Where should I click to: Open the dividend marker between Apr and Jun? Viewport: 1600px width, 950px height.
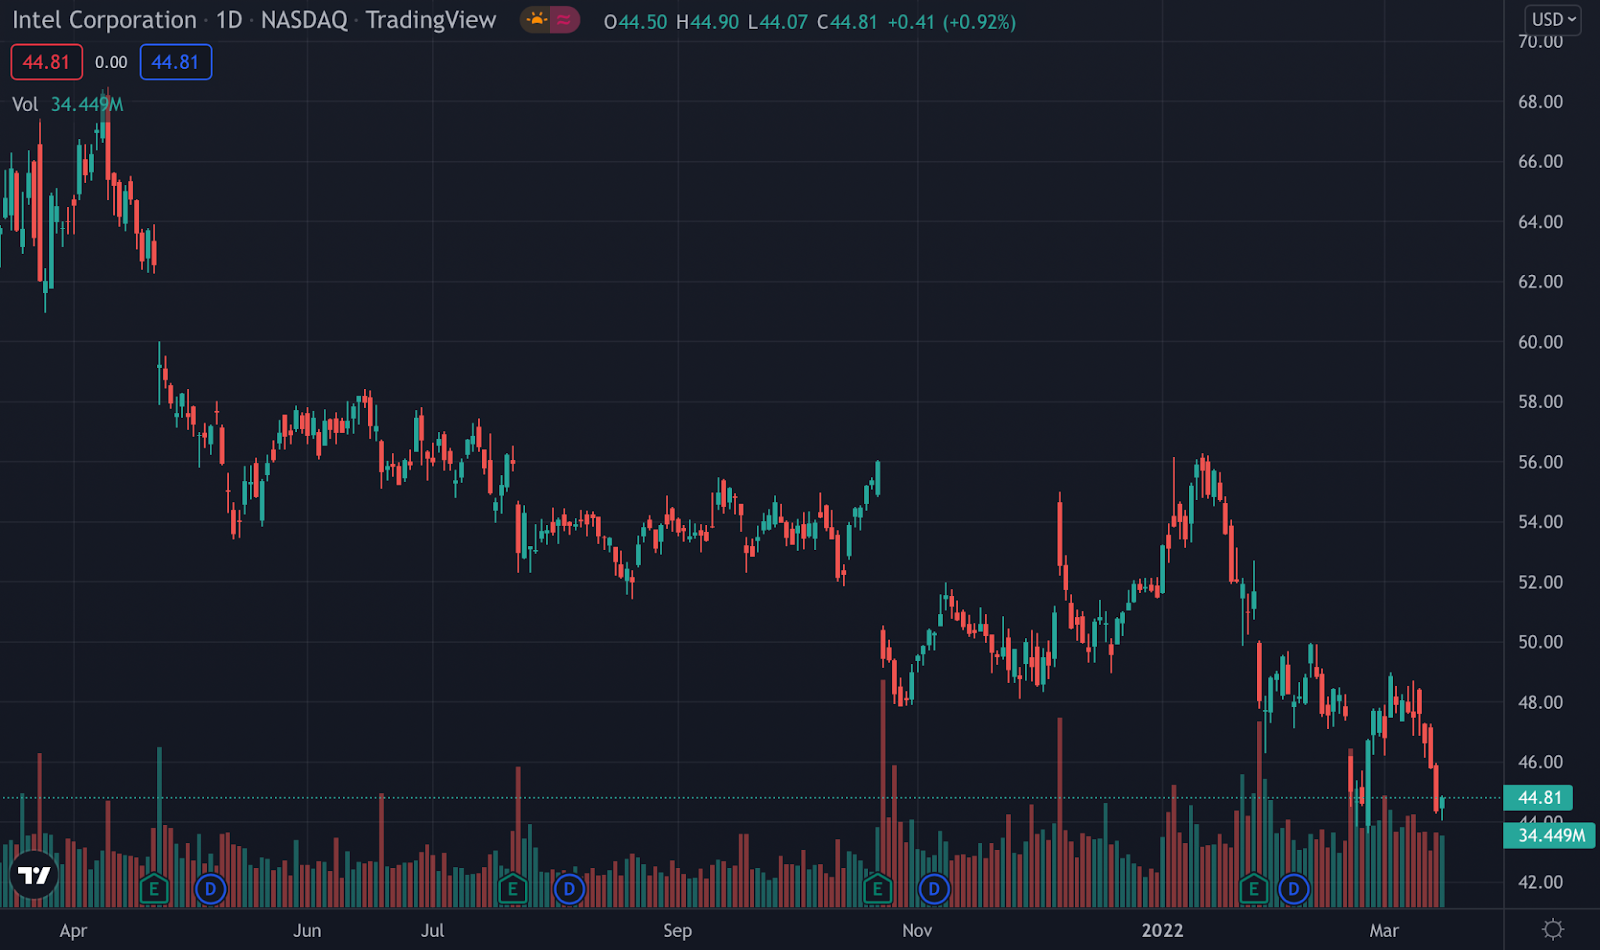pos(210,888)
